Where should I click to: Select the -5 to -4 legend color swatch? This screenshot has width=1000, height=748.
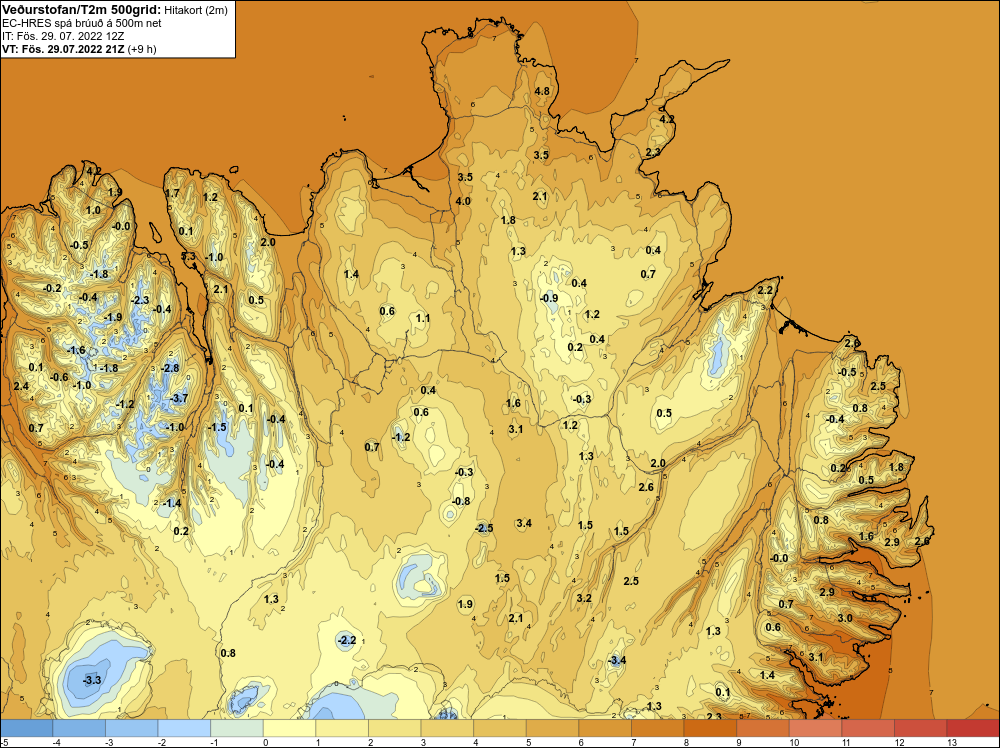(27, 728)
